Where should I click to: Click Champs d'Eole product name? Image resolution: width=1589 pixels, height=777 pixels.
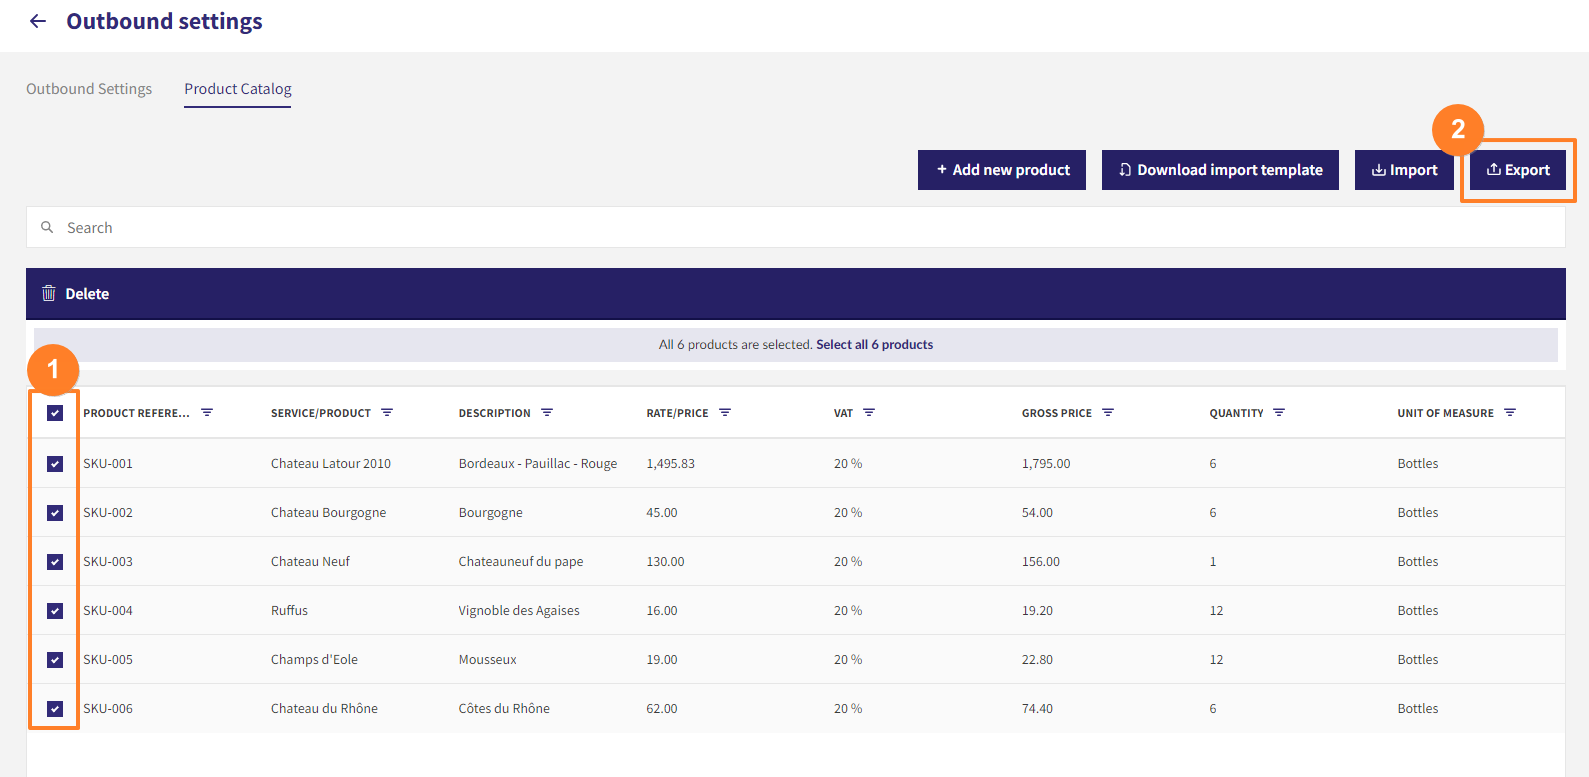pos(314,659)
